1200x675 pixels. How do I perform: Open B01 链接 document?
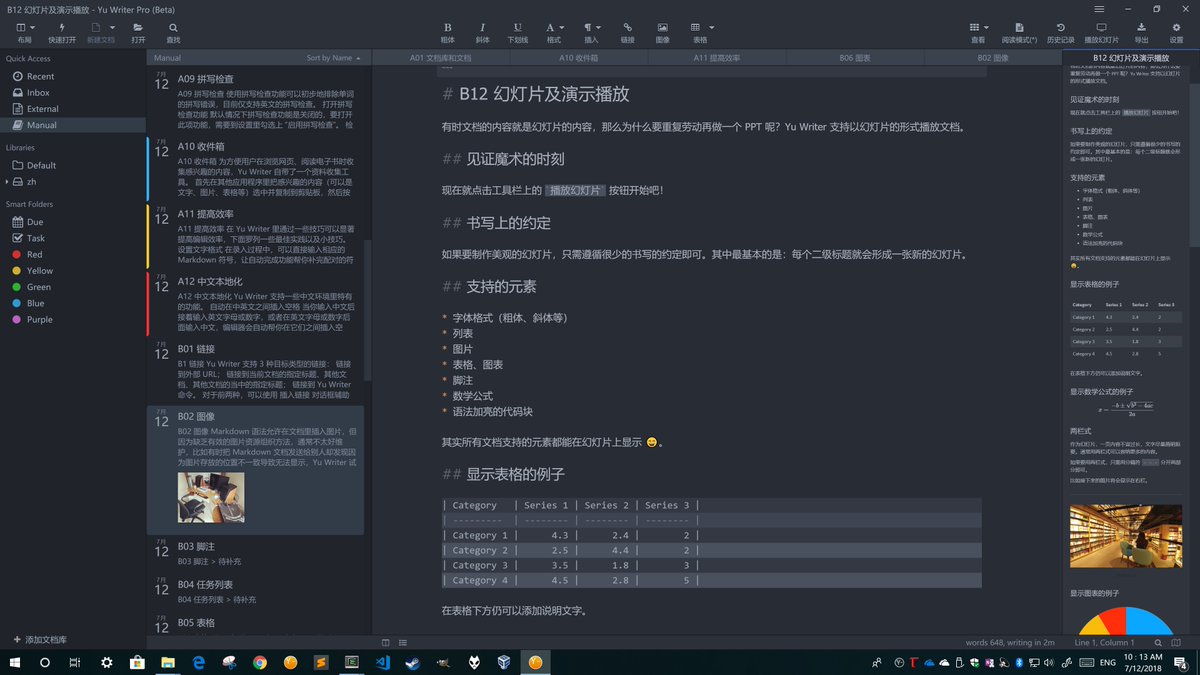(x=256, y=371)
